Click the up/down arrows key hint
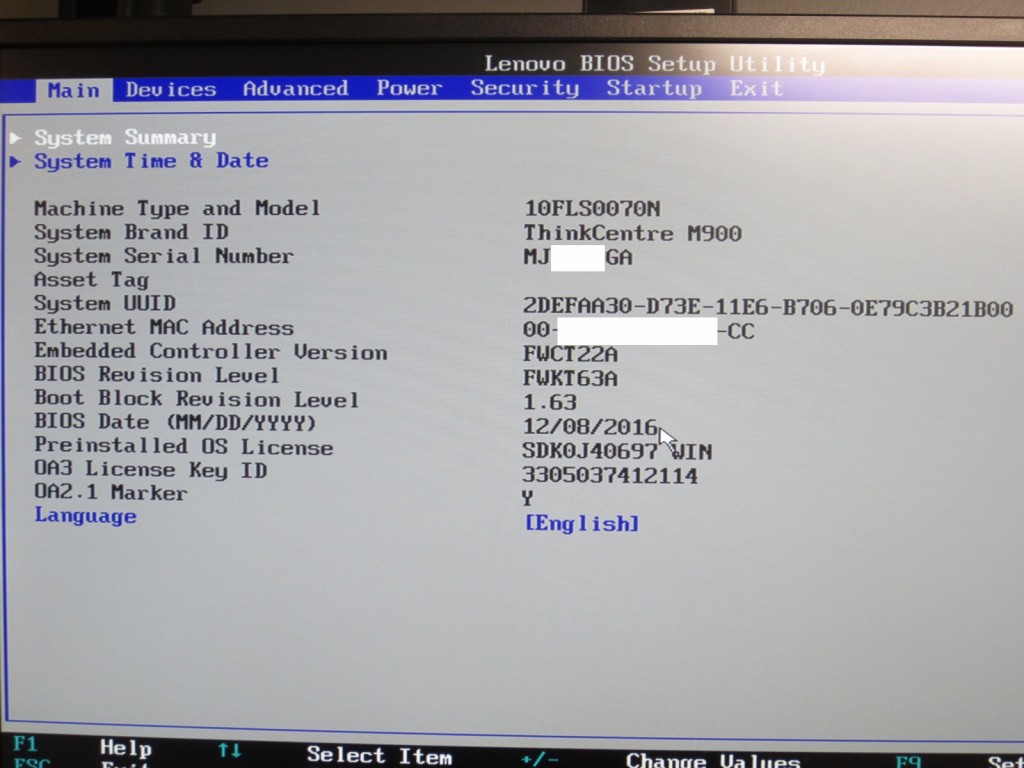The width and height of the screenshot is (1024, 768). click(229, 749)
